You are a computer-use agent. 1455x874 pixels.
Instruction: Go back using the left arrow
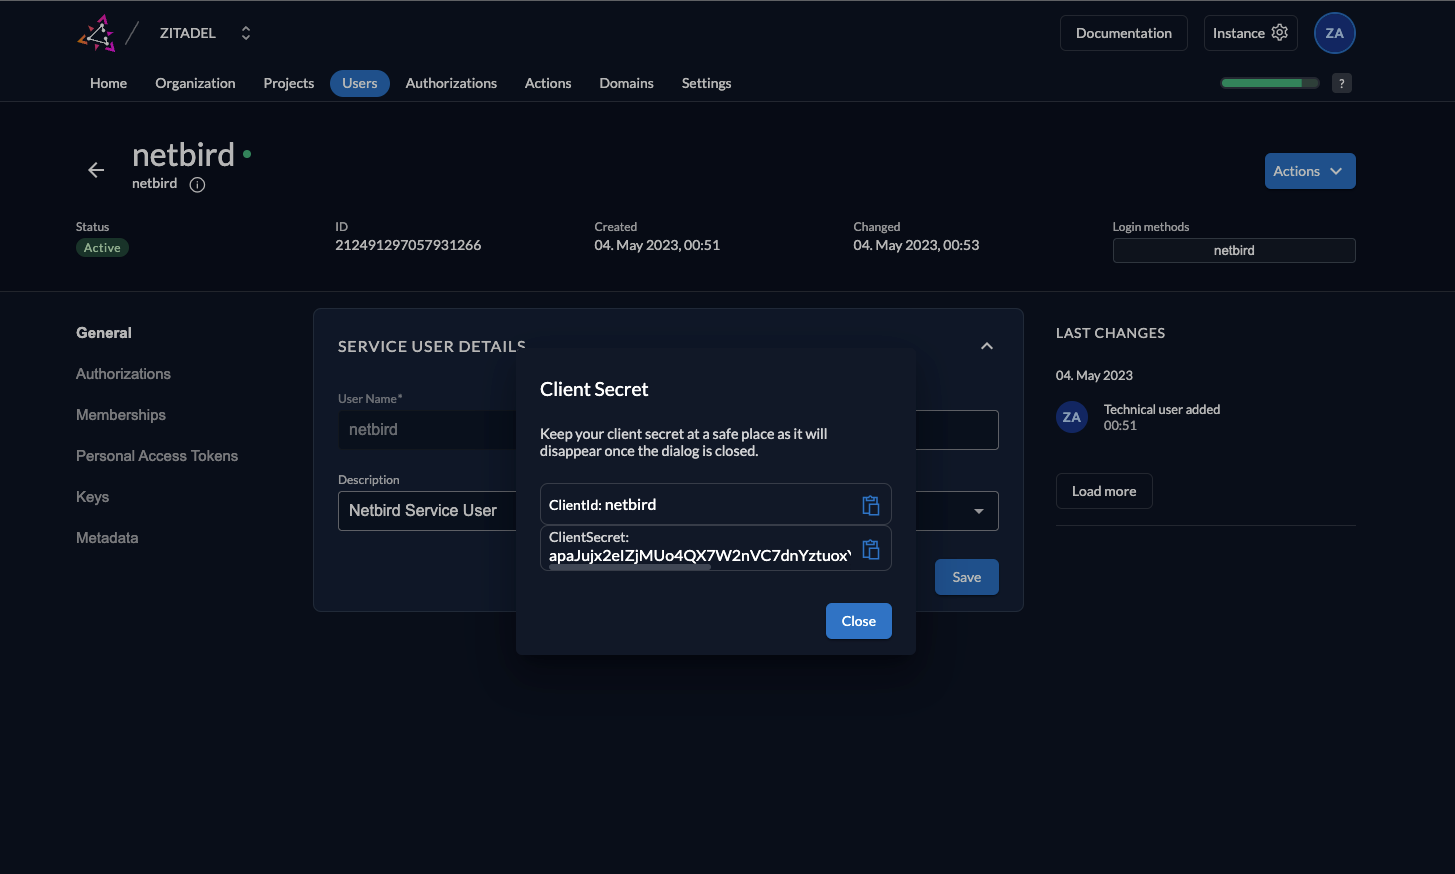[96, 170]
